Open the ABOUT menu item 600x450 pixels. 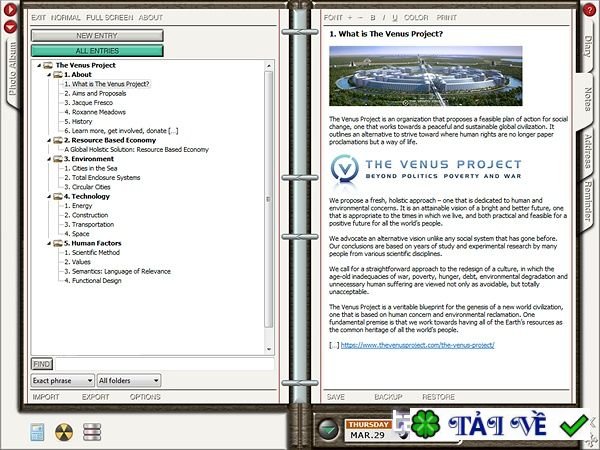[150, 18]
